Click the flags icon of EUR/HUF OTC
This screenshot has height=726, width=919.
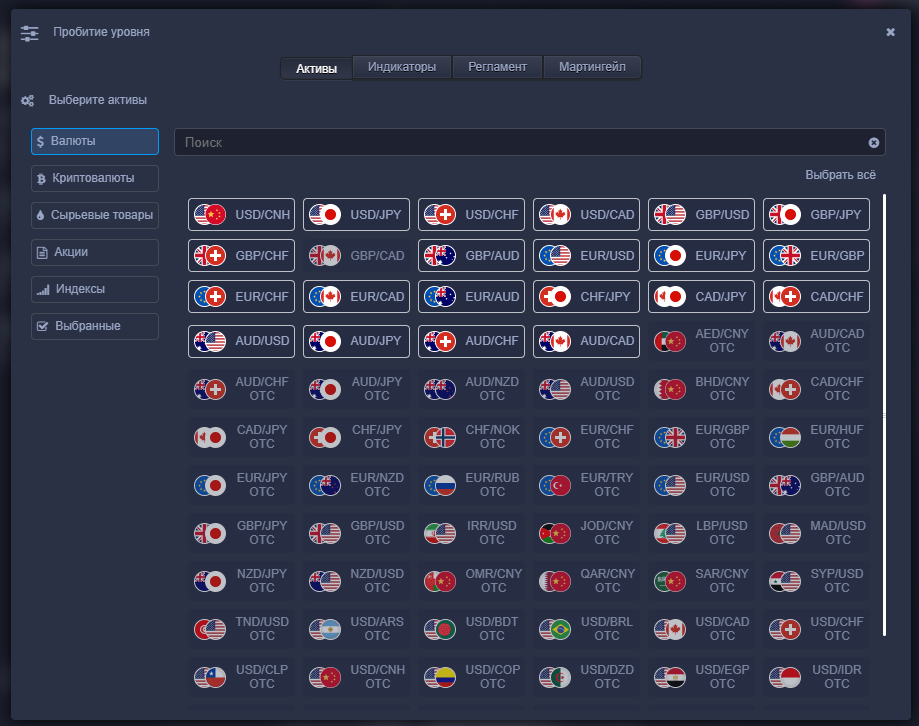785,437
